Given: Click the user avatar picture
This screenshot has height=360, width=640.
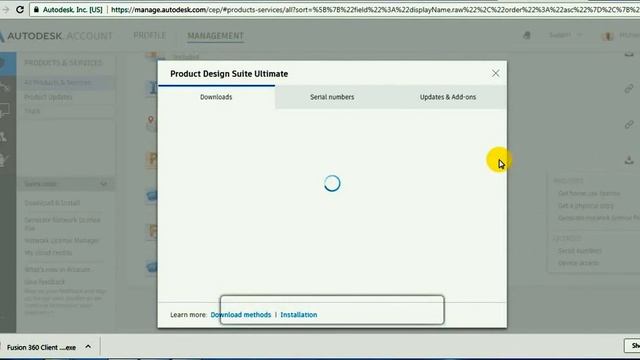Looking at the screenshot, I should point(608,36).
